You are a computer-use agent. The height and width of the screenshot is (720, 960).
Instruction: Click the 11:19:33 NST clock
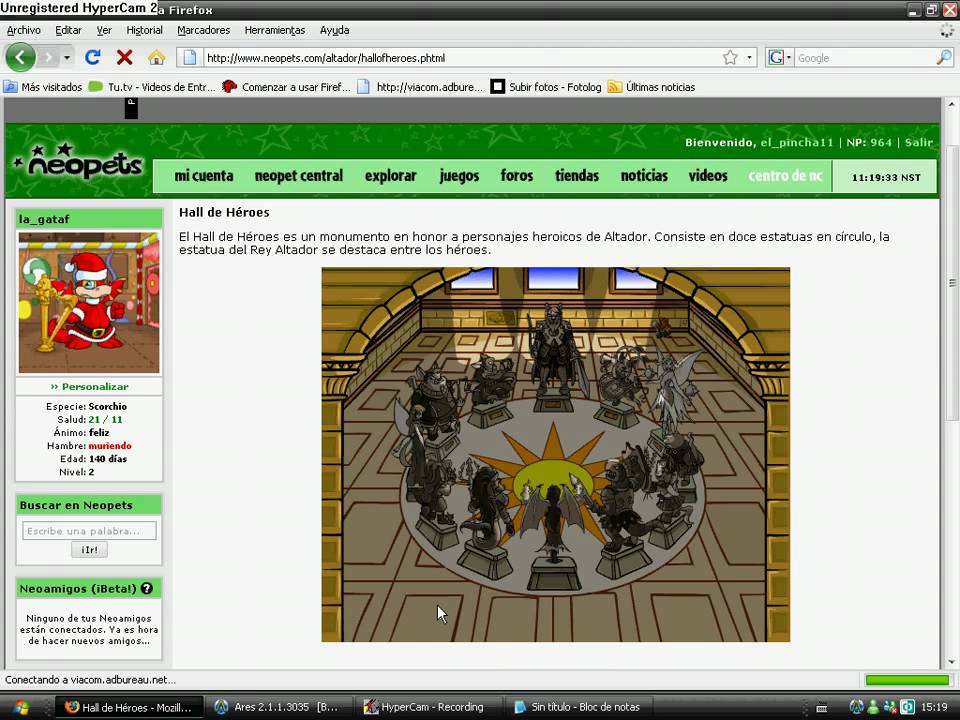(886, 178)
